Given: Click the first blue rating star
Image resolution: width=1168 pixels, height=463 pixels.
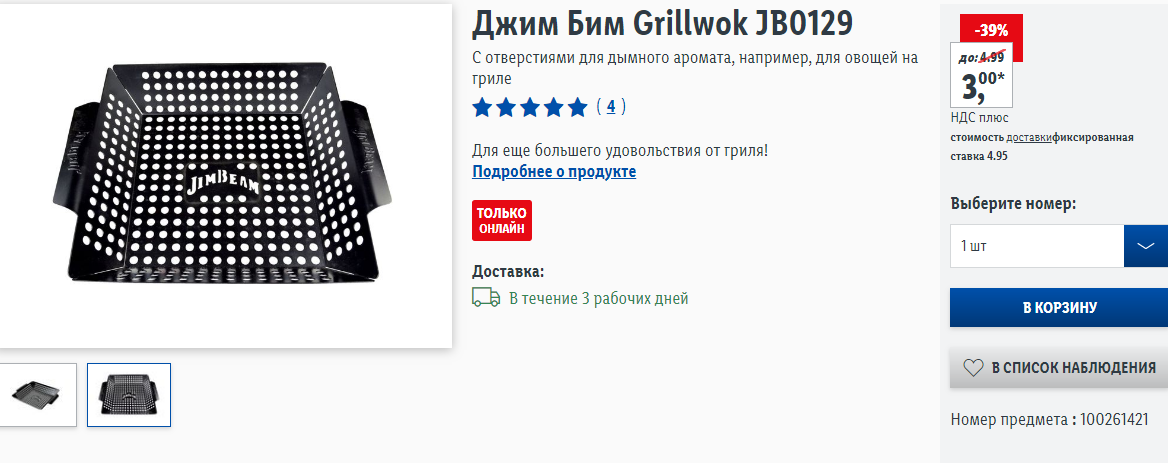Looking at the screenshot, I should (482, 107).
